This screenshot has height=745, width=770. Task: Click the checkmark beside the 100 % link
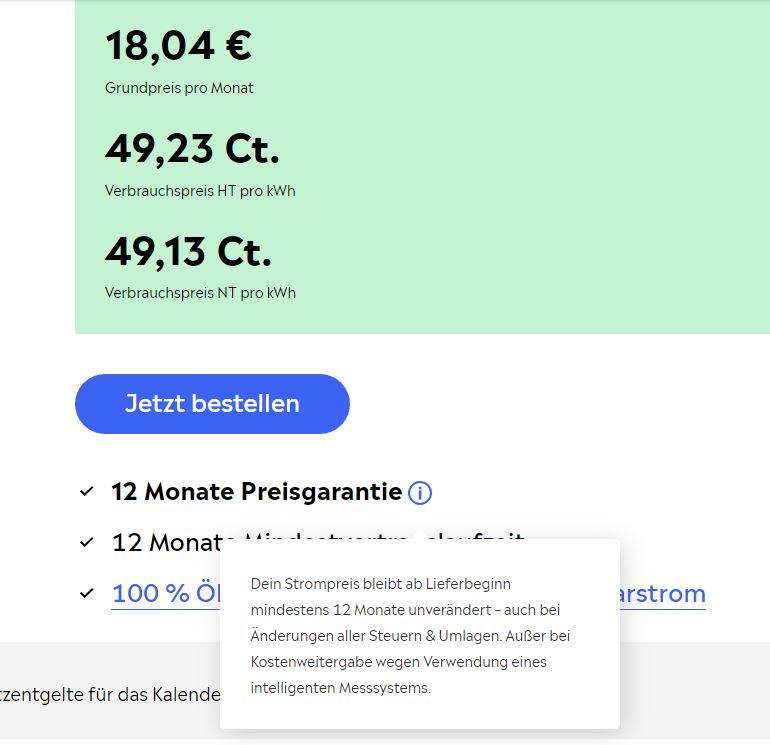pyautogui.click(x=87, y=594)
